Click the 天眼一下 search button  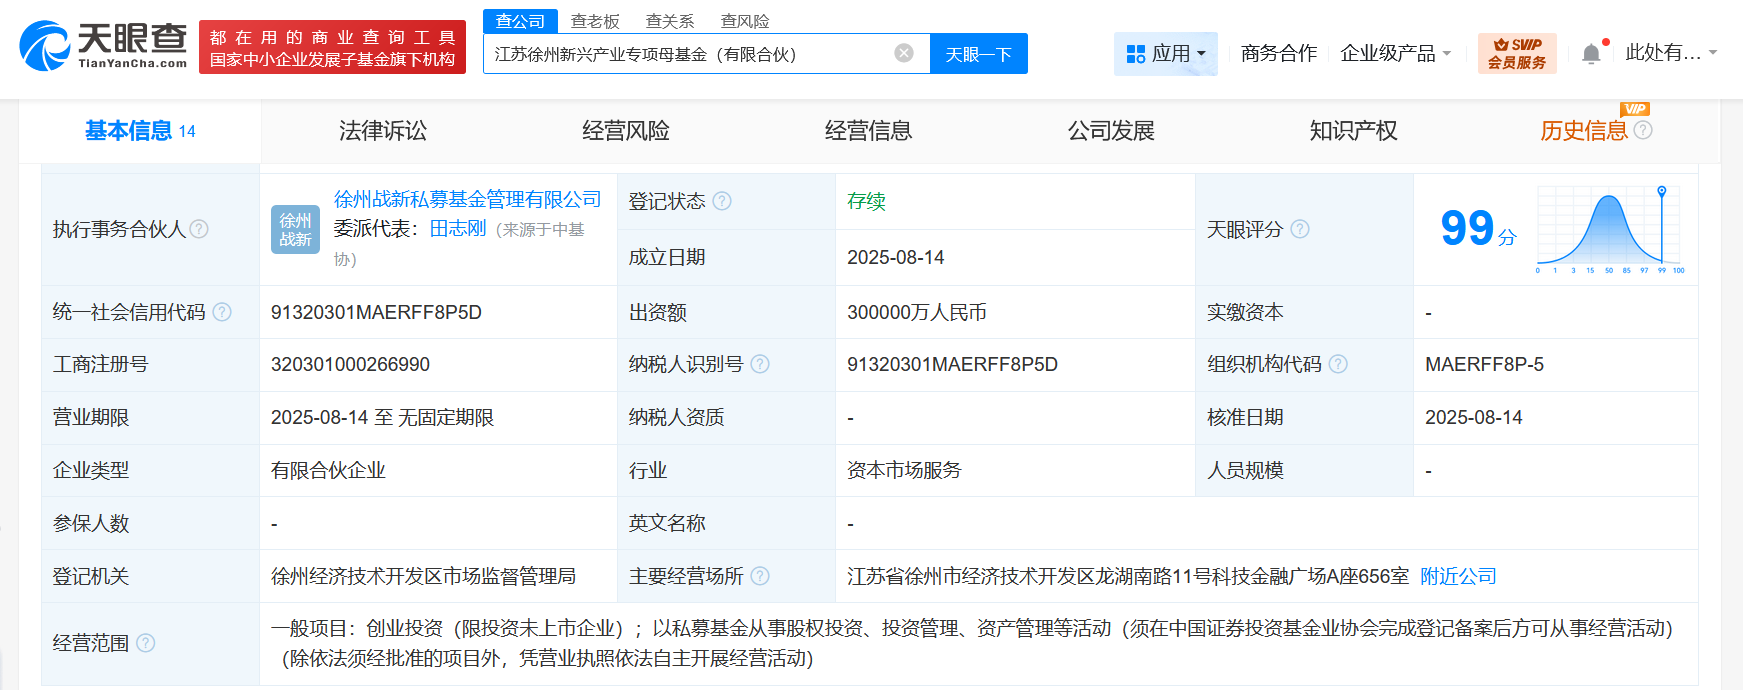978,54
